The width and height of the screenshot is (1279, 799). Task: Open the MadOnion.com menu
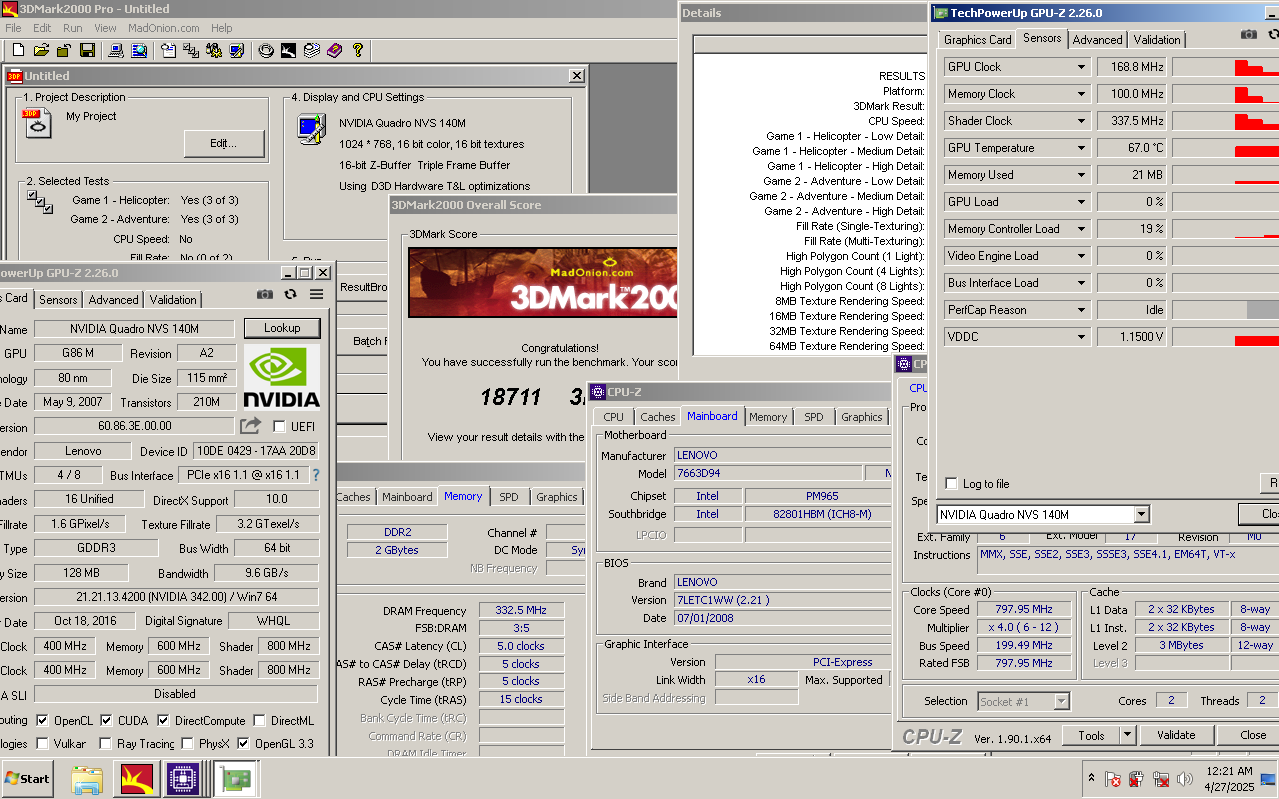tap(163, 28)
